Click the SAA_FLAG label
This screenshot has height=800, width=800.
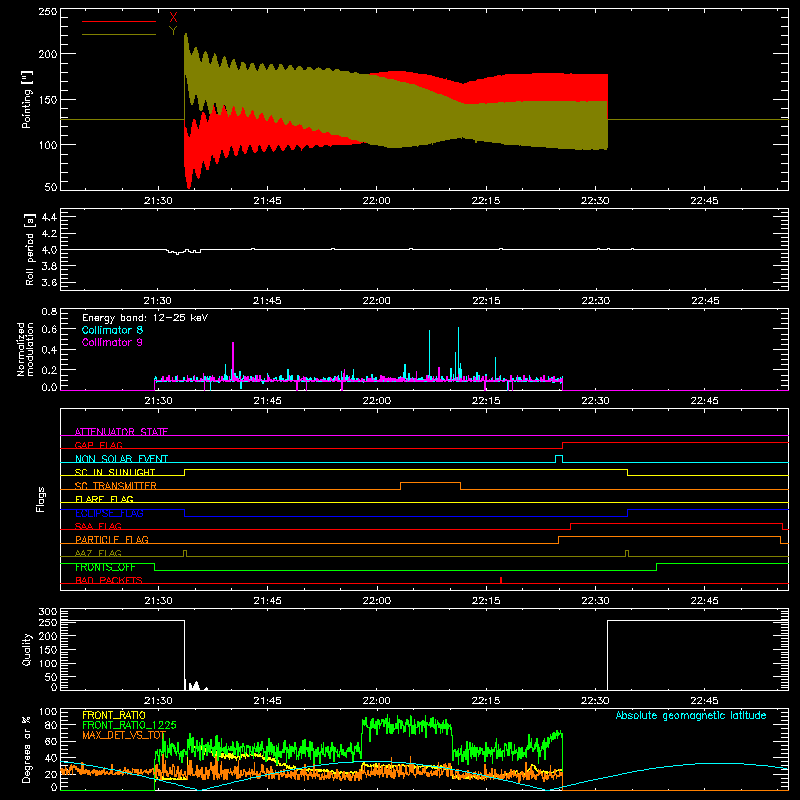tap(98, 526)
